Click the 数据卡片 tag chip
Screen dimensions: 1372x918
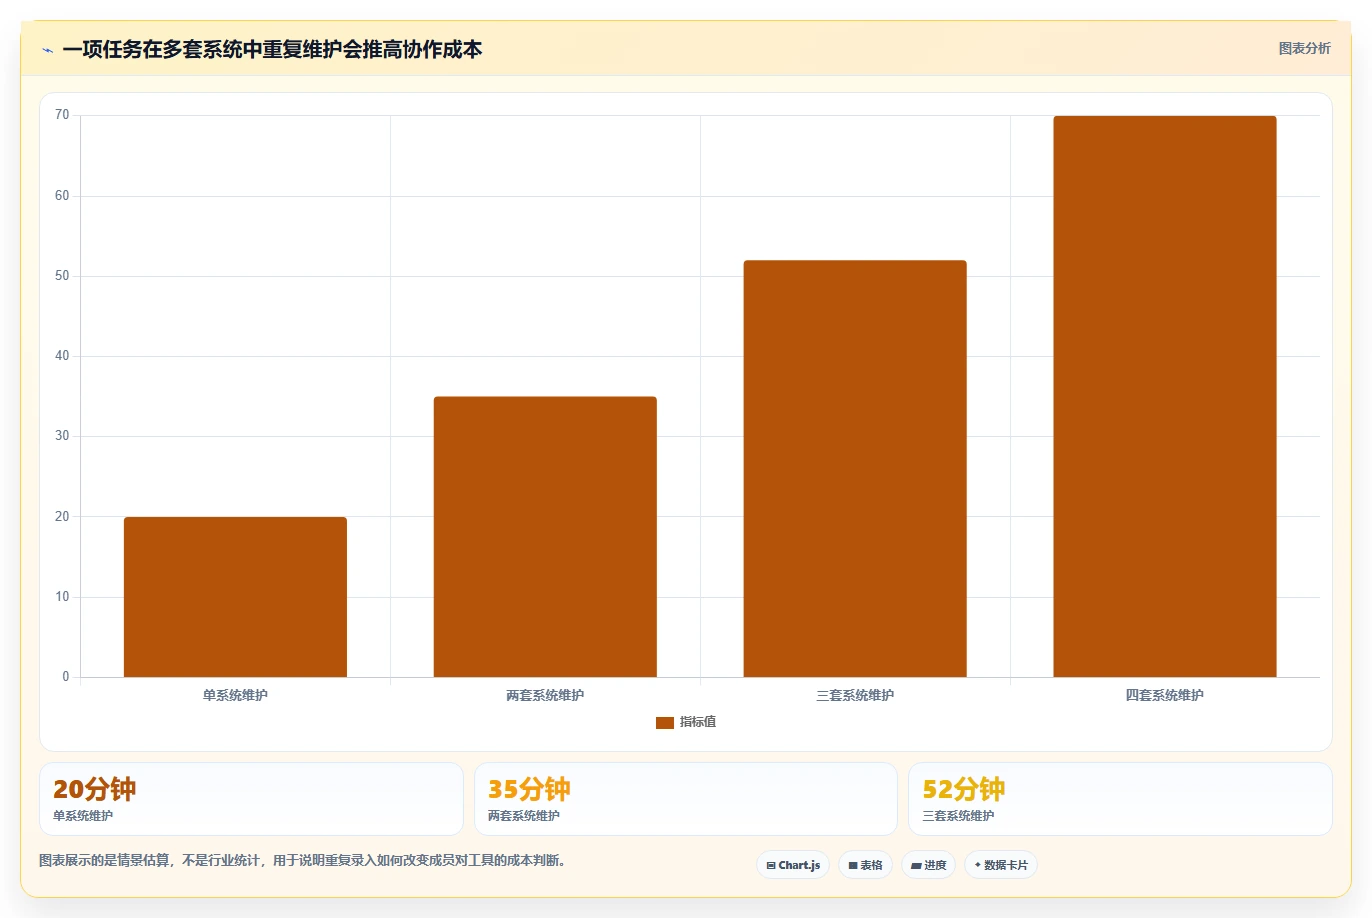[1001, 865]
